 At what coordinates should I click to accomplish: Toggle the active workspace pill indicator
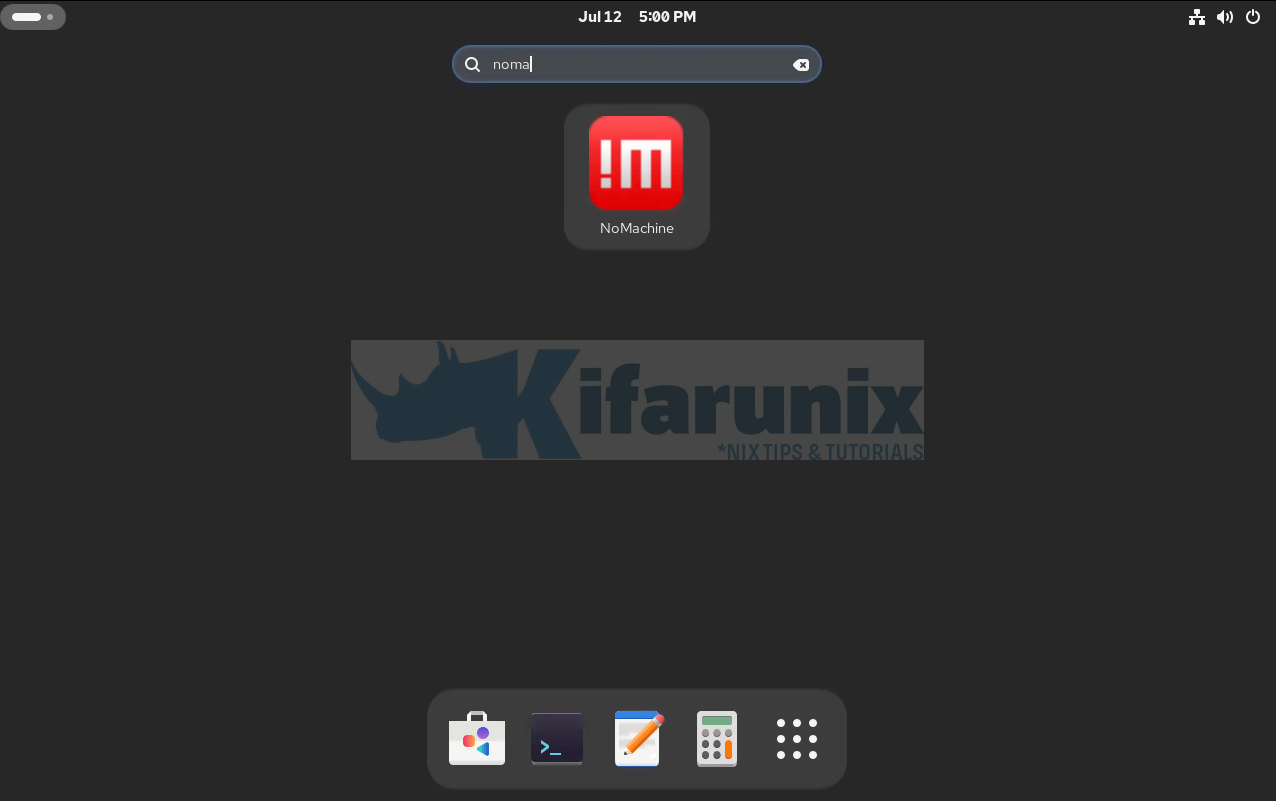coord(26,17)
